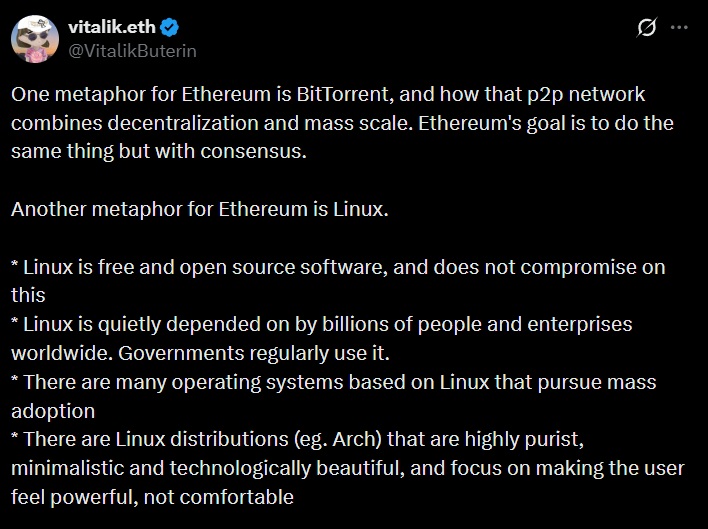Click the phrase "feel powerful, not comfortable"
Screen dimensions: 708x529
point(153,497)
